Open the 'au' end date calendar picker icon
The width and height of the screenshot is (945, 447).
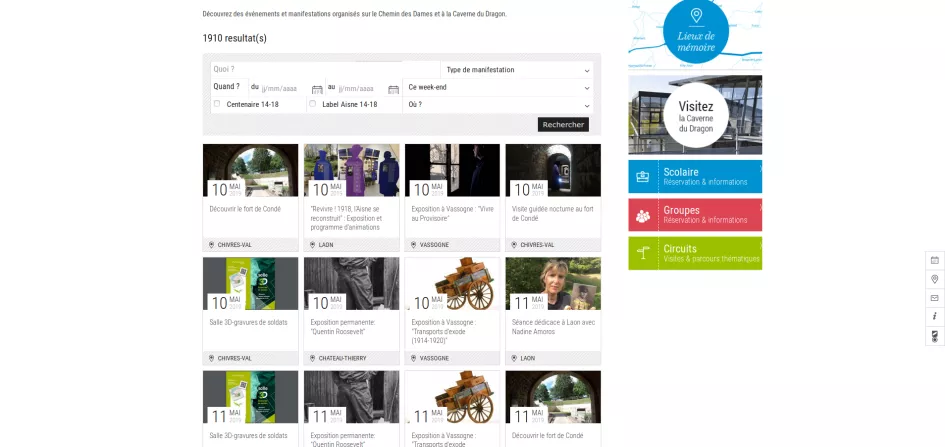coord(394,90)
